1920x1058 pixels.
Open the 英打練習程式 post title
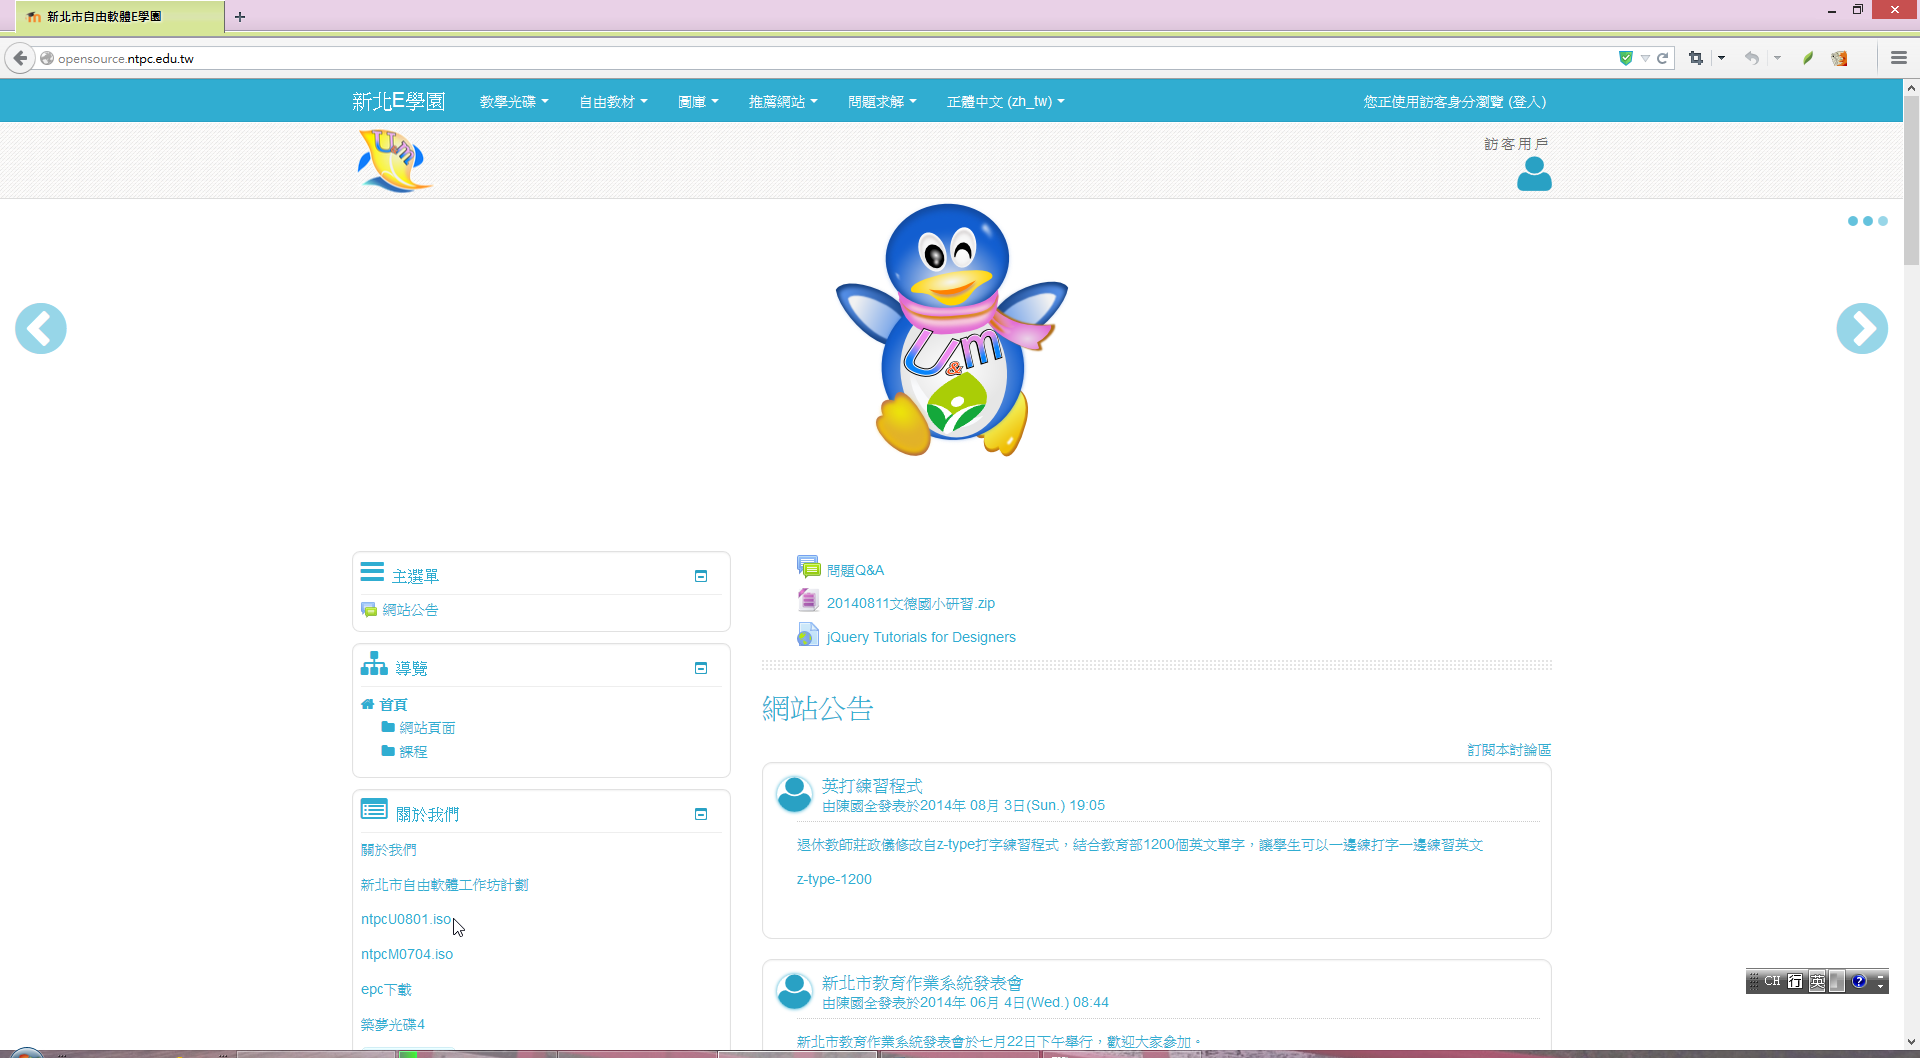(x=872, y=786)
